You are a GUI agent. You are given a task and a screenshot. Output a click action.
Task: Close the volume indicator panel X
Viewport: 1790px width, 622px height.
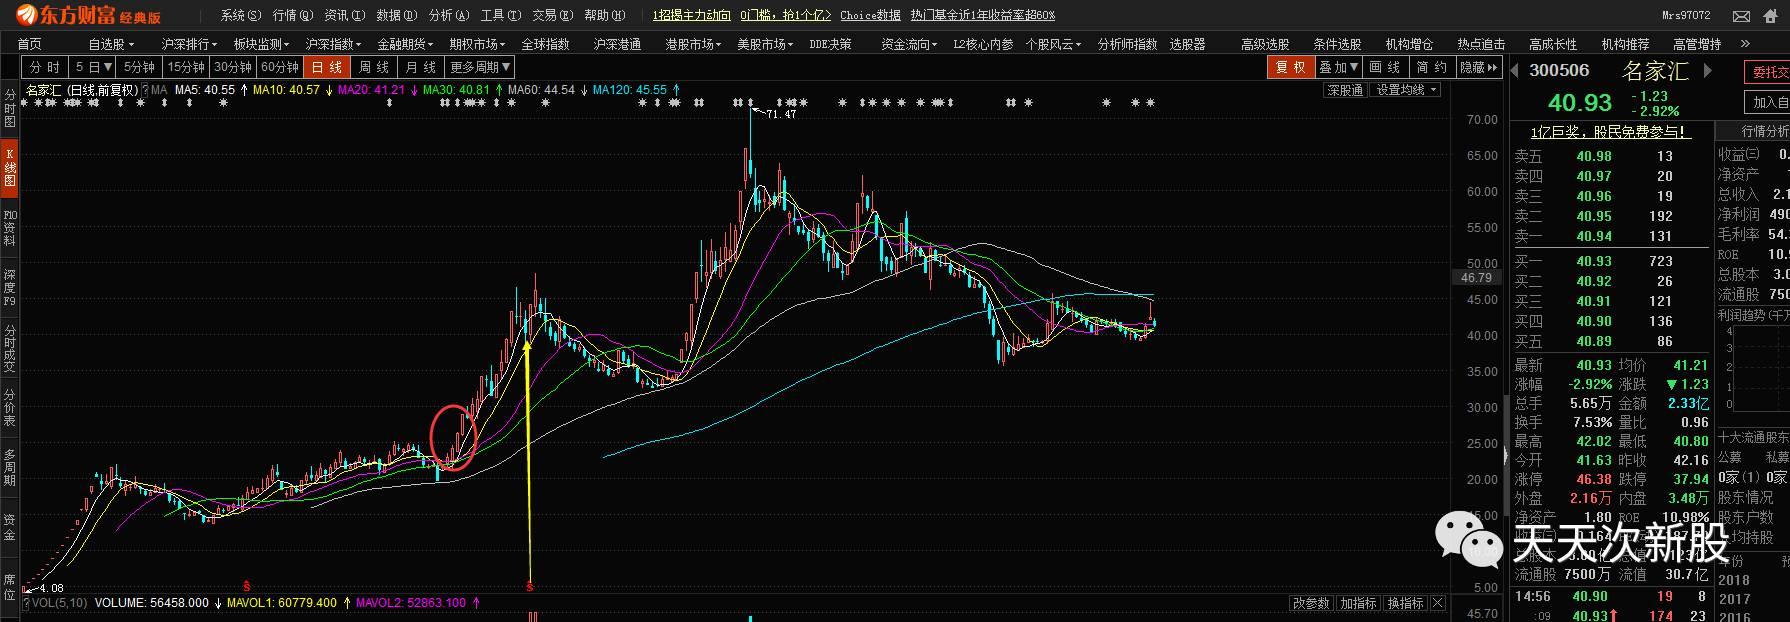1438,603
